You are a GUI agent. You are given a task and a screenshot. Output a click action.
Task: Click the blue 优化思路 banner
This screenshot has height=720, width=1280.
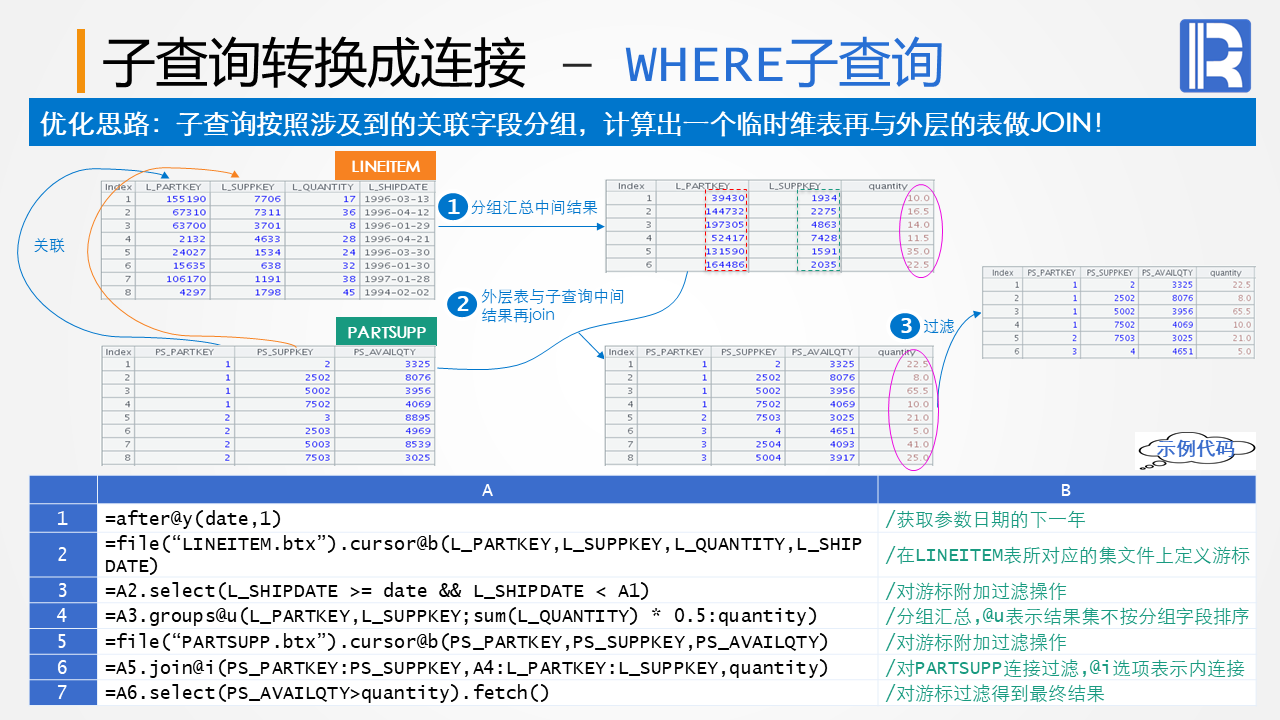point(642,123)
